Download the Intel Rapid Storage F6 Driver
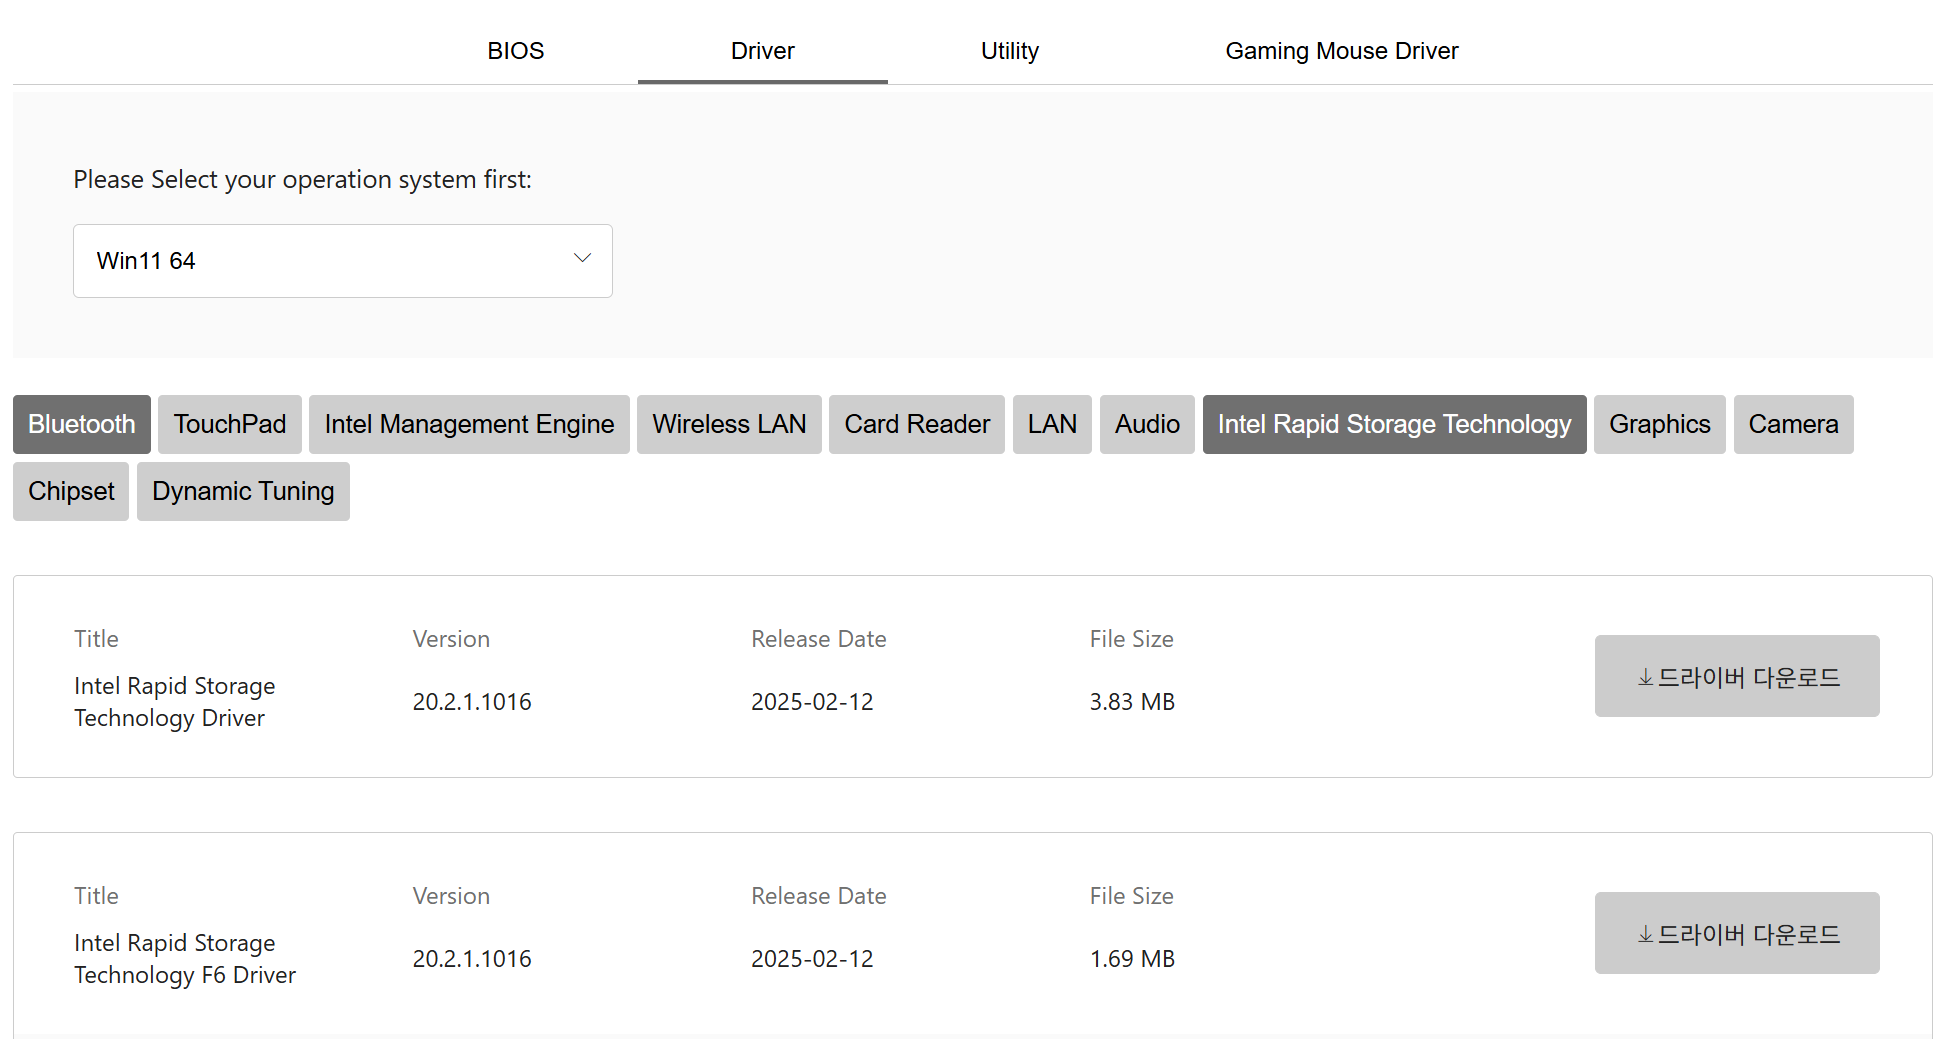Screen dimensions: 1950x1039 (1737, 933)
